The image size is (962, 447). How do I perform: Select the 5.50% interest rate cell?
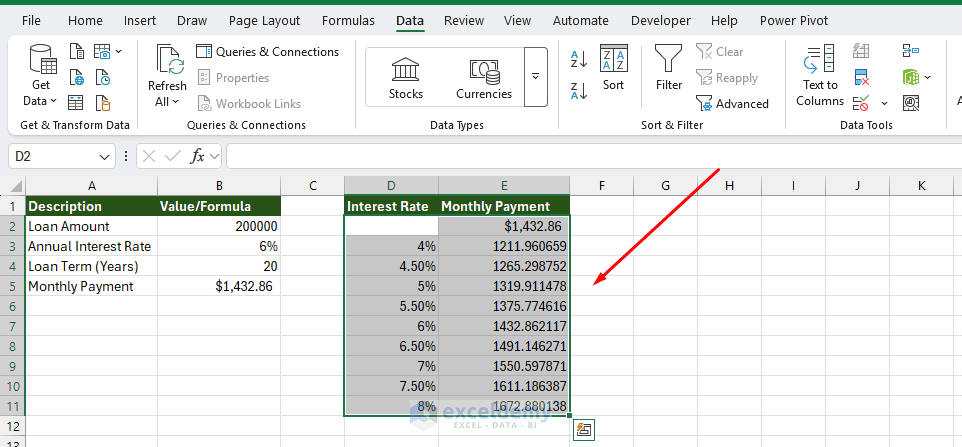391,306
